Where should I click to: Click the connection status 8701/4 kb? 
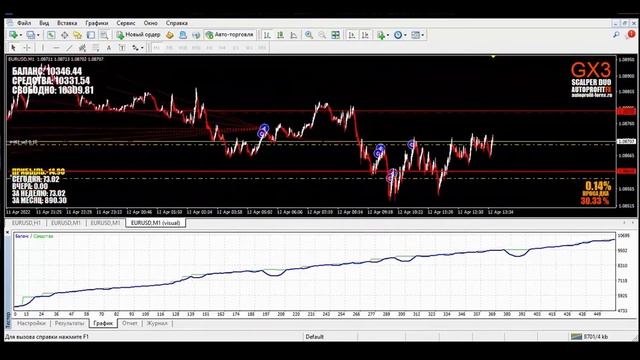coord(590,337)
